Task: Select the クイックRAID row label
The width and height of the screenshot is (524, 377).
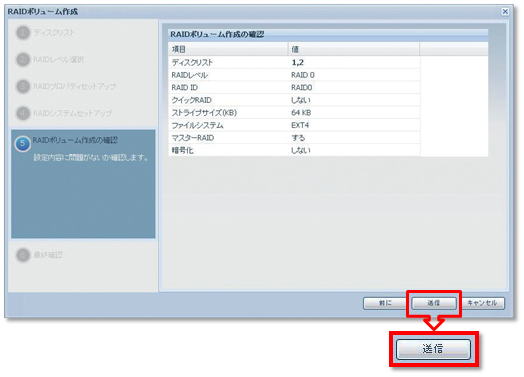Action: click(191, 100)
